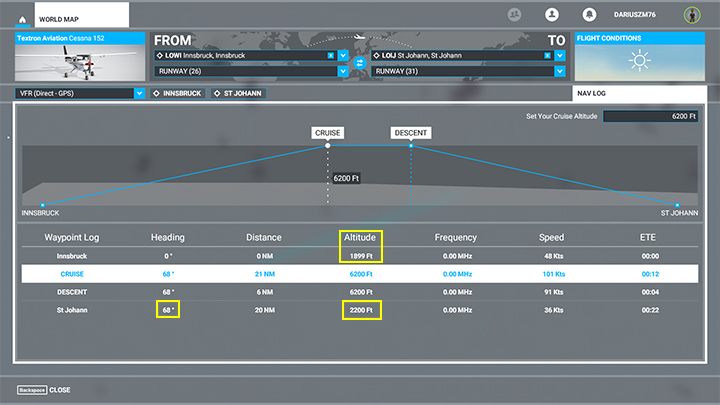This screenshot has height=405, width=720.
Task: Select the NAV LOG tab
Action: click(640, 93)
